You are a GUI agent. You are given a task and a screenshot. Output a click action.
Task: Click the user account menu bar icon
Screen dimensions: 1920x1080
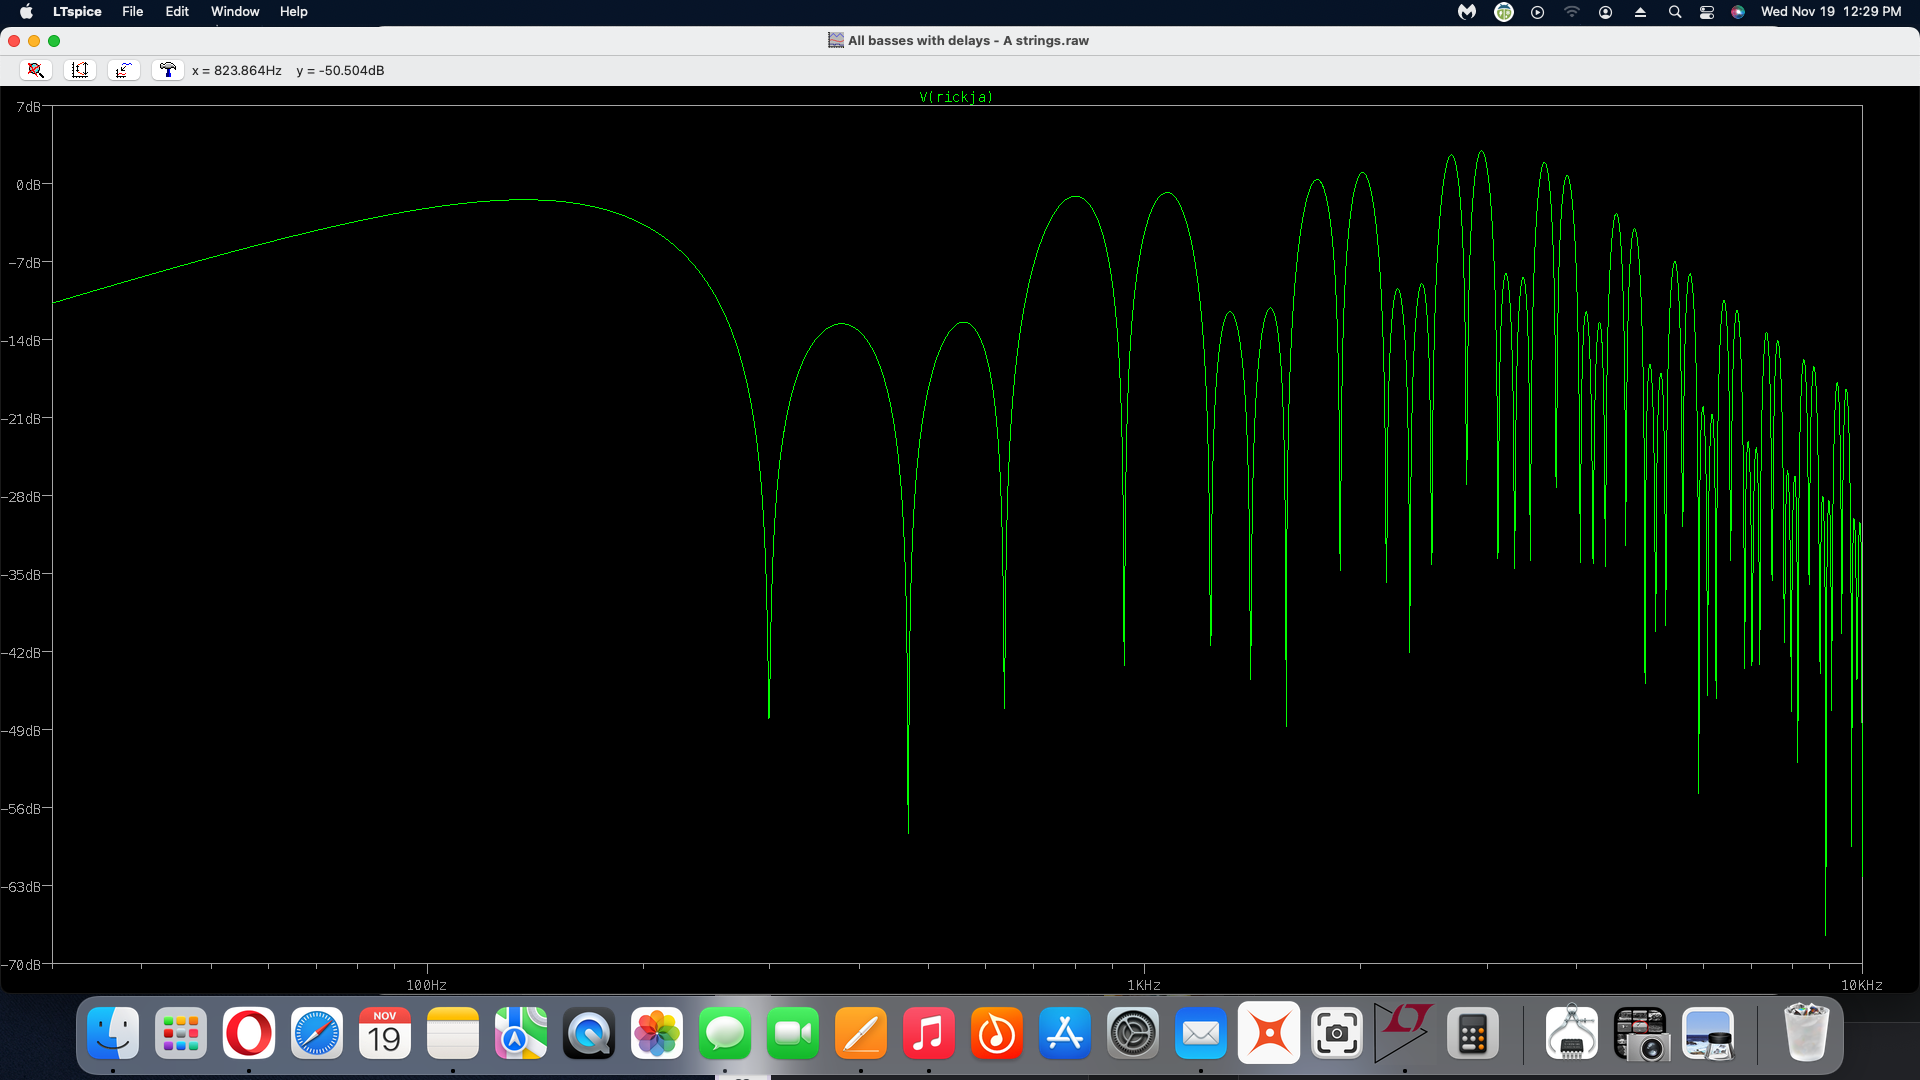tap(1606, 12)
